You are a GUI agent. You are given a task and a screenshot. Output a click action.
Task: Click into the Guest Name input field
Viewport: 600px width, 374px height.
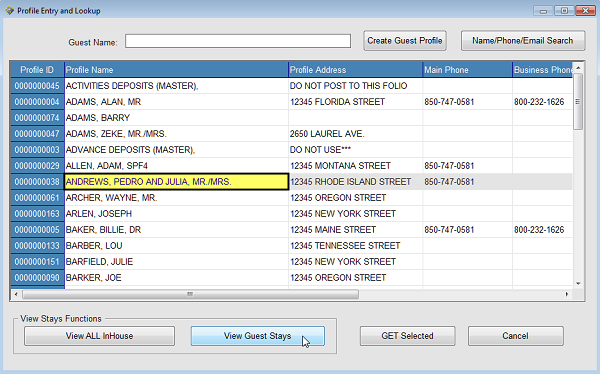click(238, 41)
